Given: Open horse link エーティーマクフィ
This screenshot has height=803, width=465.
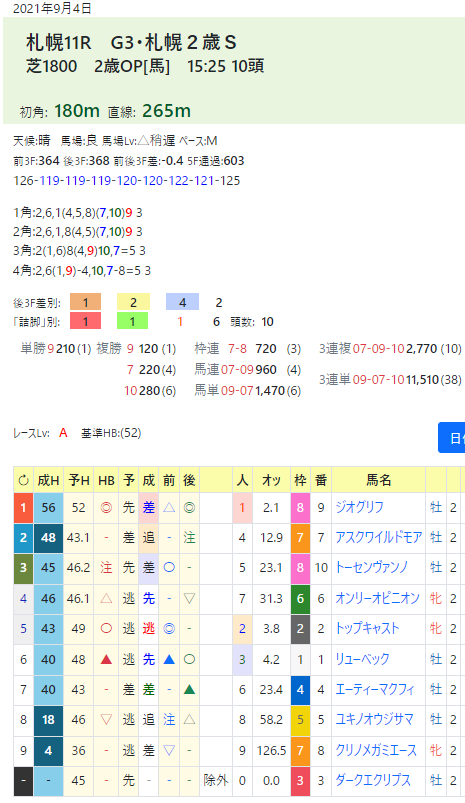Looking at the screenshot, I should pos(374,689).
